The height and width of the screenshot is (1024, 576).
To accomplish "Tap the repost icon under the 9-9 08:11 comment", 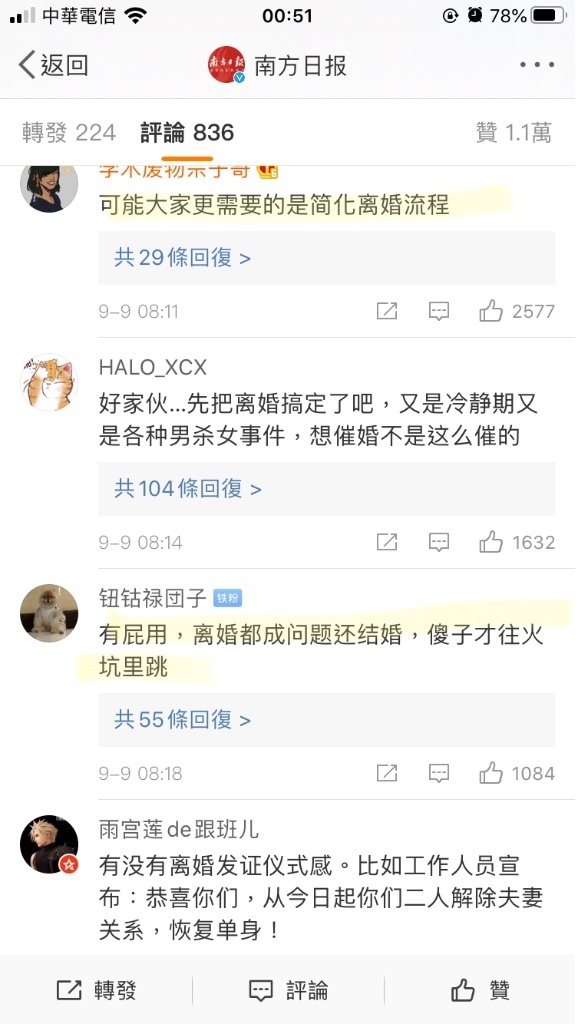I will (387, 312).
